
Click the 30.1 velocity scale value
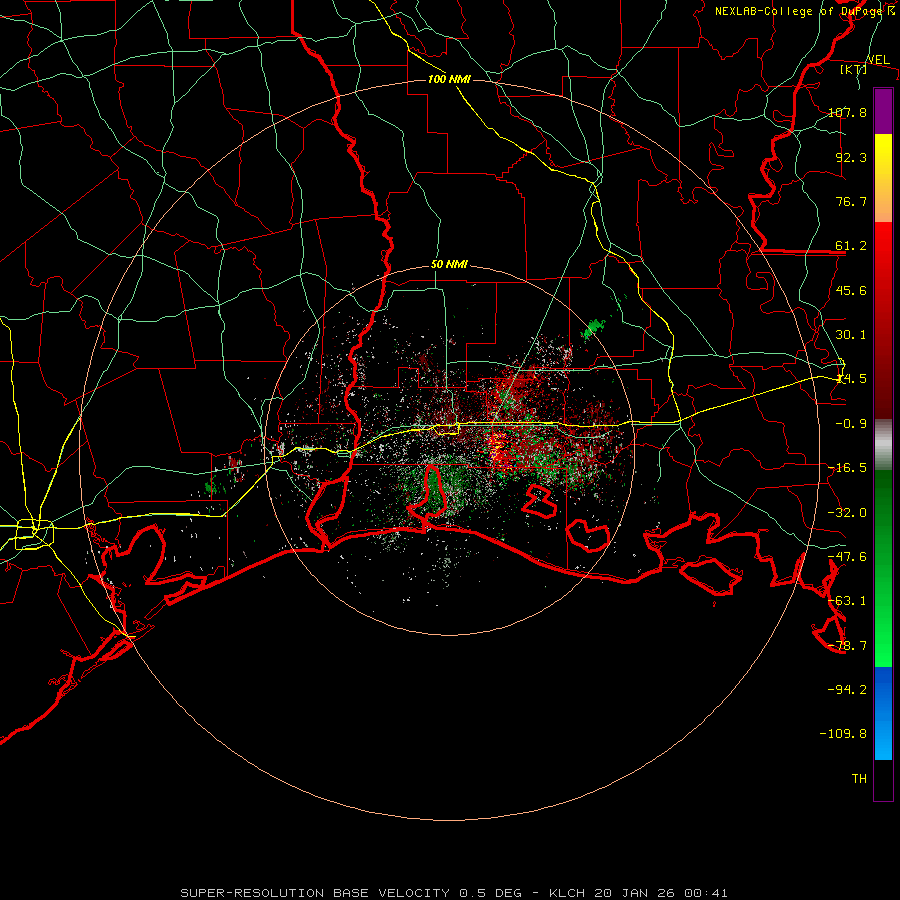pos(851,335)
